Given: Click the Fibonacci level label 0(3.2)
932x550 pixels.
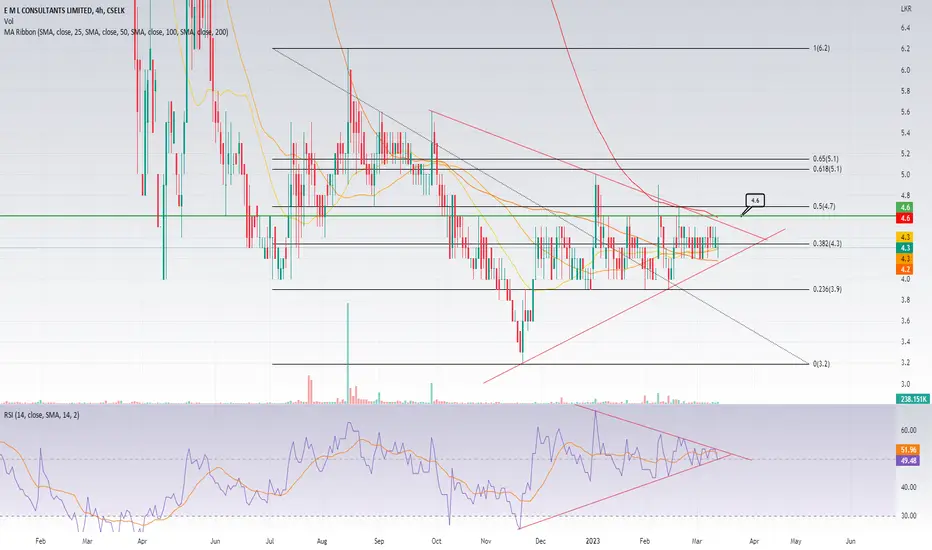Looking at the screenshot, I should coord(821,363).
